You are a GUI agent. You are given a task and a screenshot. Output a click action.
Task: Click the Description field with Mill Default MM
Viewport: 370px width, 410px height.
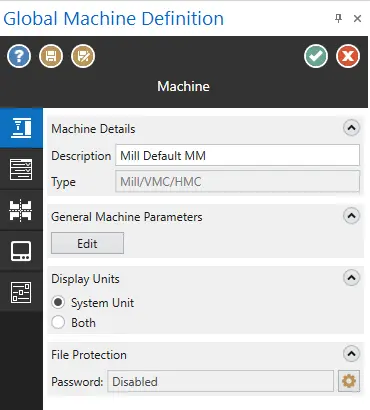click(237, 155)
